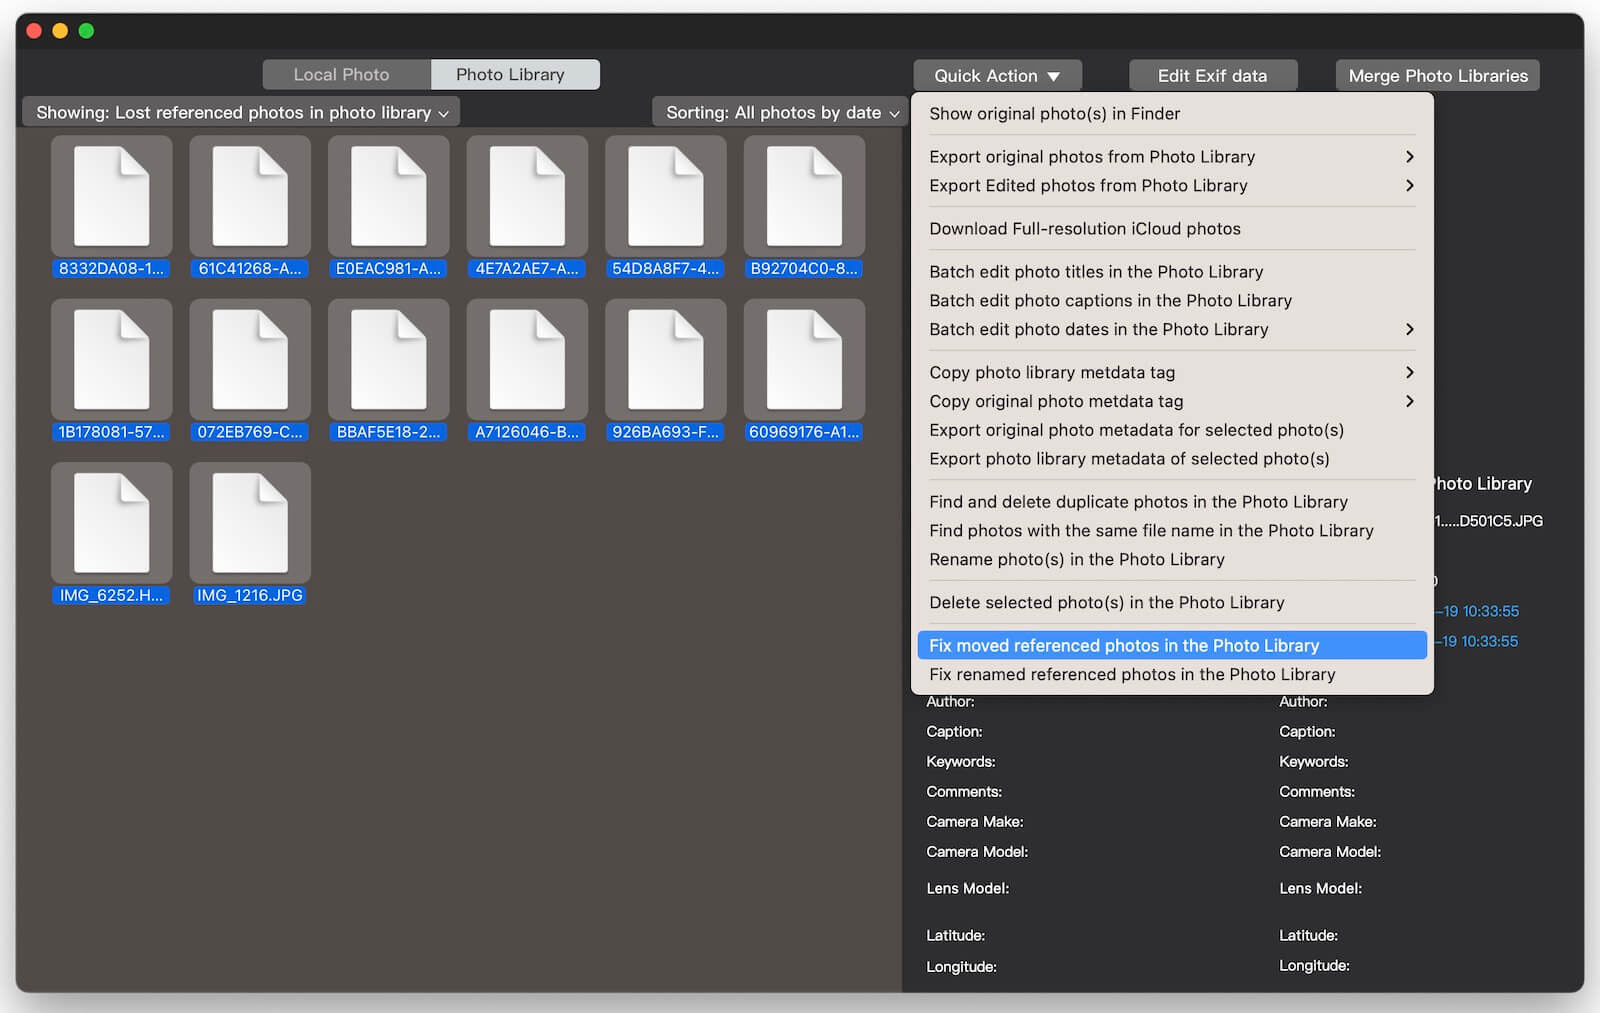The width and height of the screenshot is (1600, 1013).
Task: Choose Show original photo(s) in Finder
Action: pos(1172,114)
